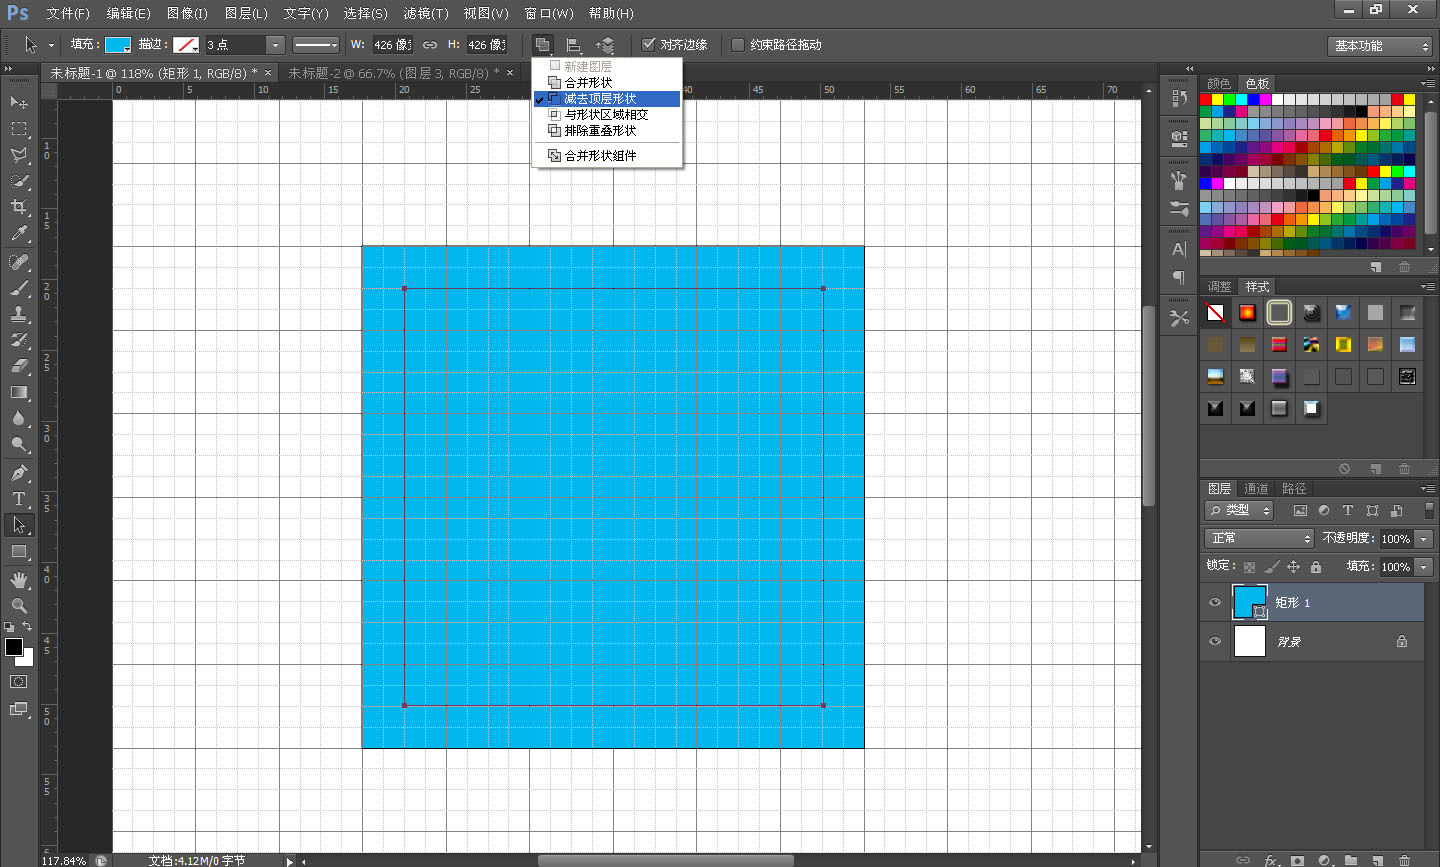1440x867 pixels.
Task: Open the 滤镜(T) menu
Action: click(x=426, y=13)
